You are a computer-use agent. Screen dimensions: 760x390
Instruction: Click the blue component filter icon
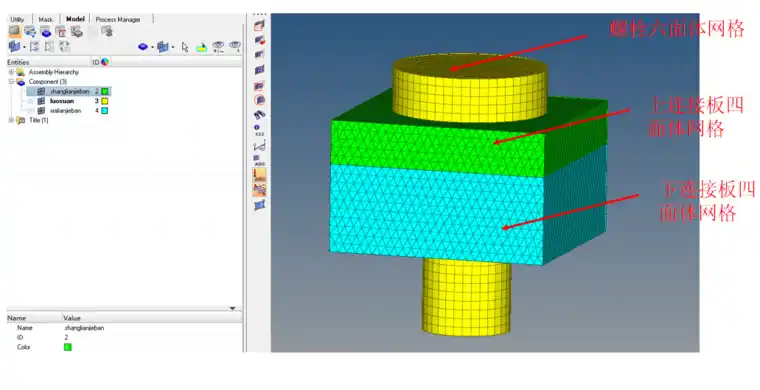[143, 47]
